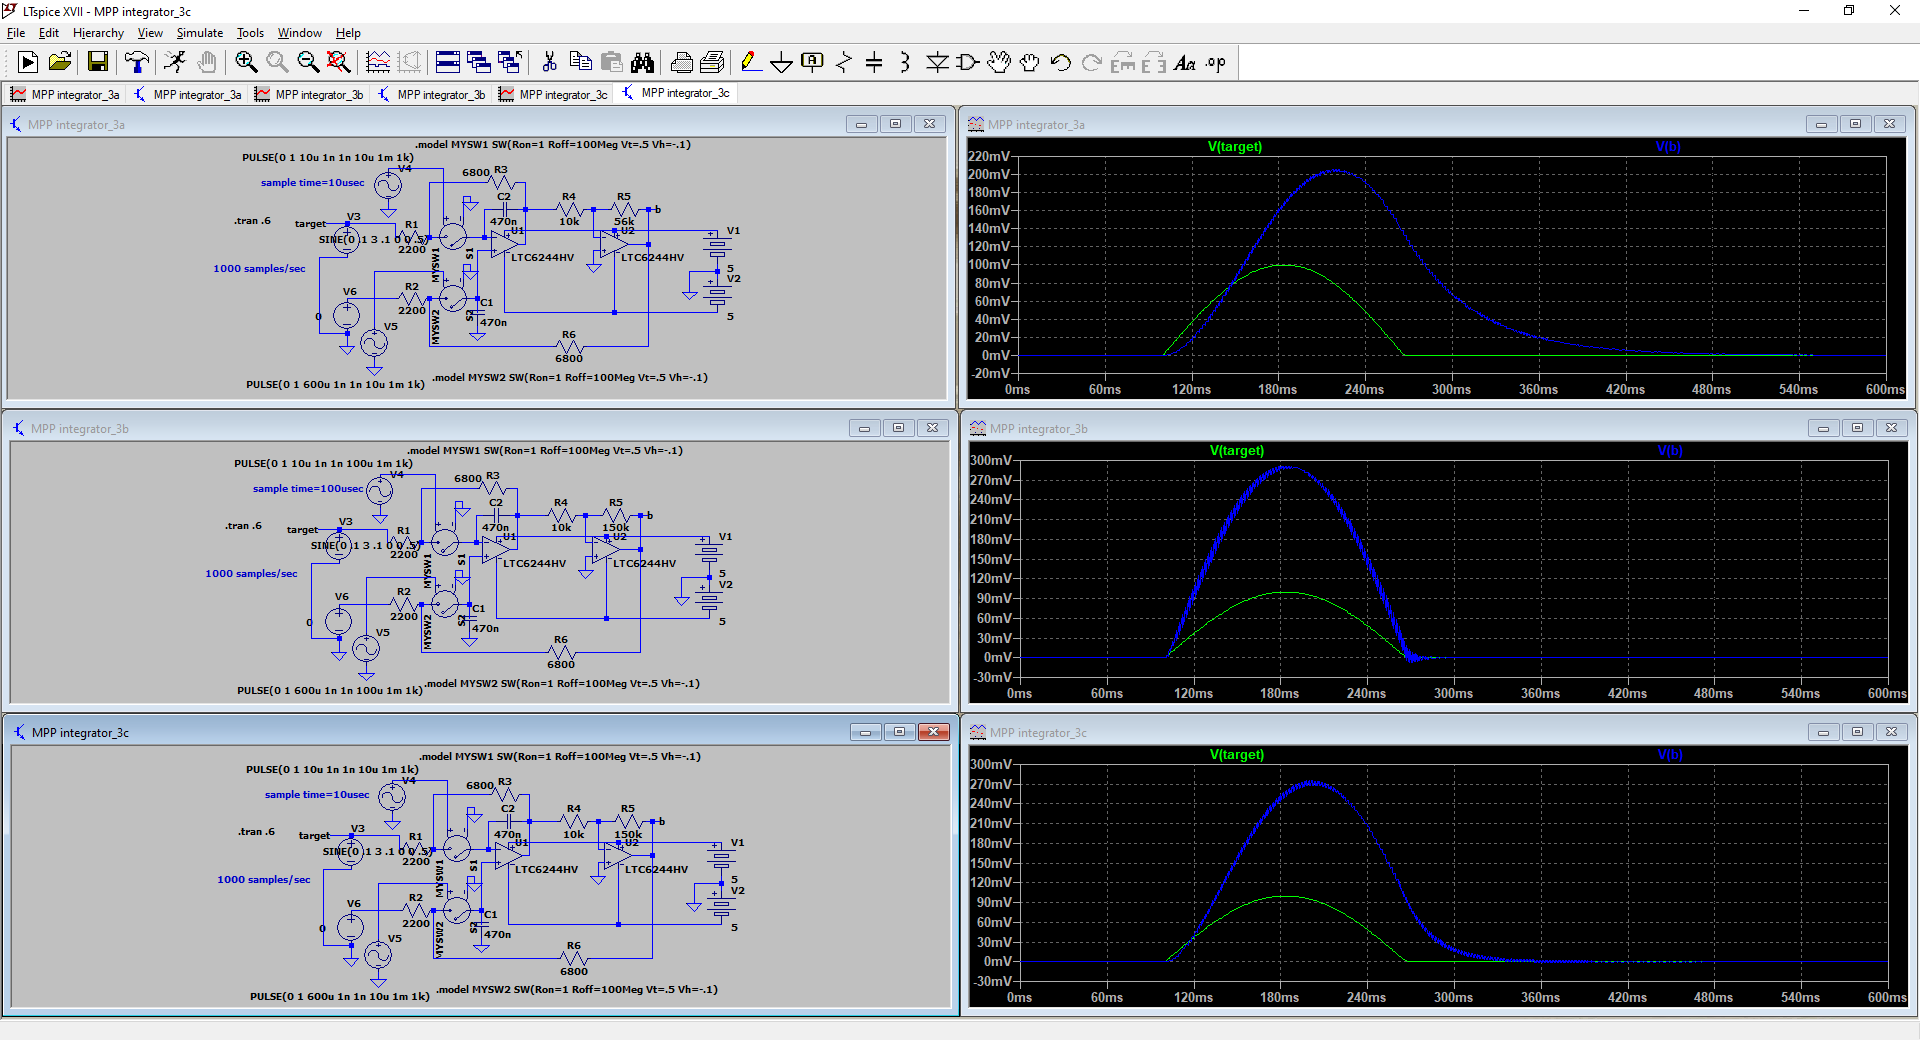The height and width of the screenshot is (1040, 1920).
Task: Select the Diode component tool
Action: pyautogui.click(x=936, y=63)
